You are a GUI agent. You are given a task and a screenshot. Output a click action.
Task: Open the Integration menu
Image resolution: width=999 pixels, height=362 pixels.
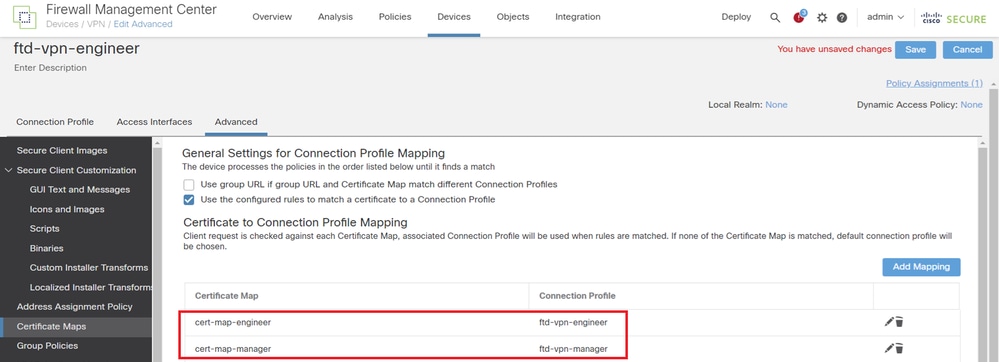(577, 17)
